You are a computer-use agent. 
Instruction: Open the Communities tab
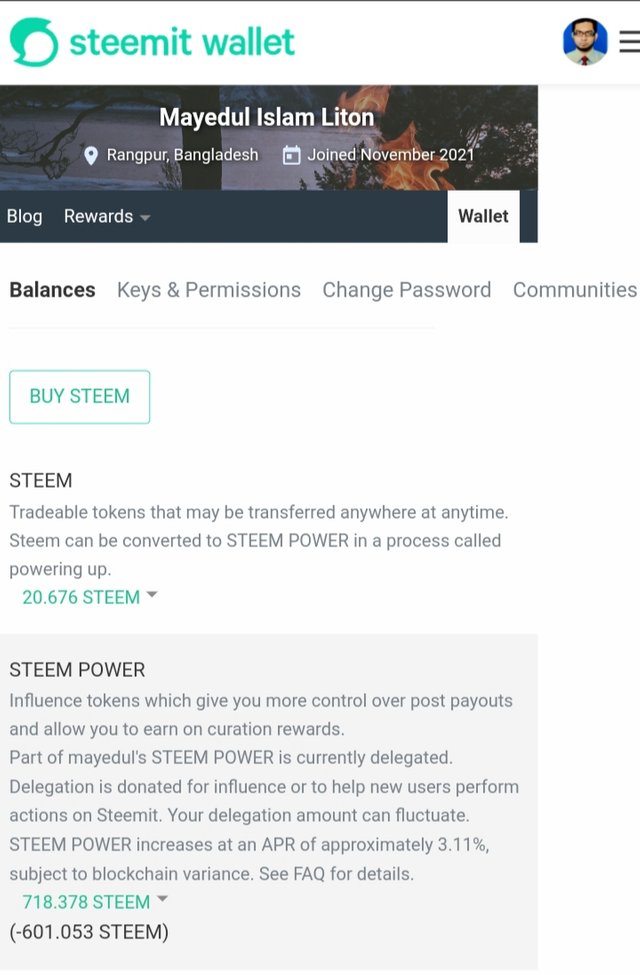(x=574, y=290)
